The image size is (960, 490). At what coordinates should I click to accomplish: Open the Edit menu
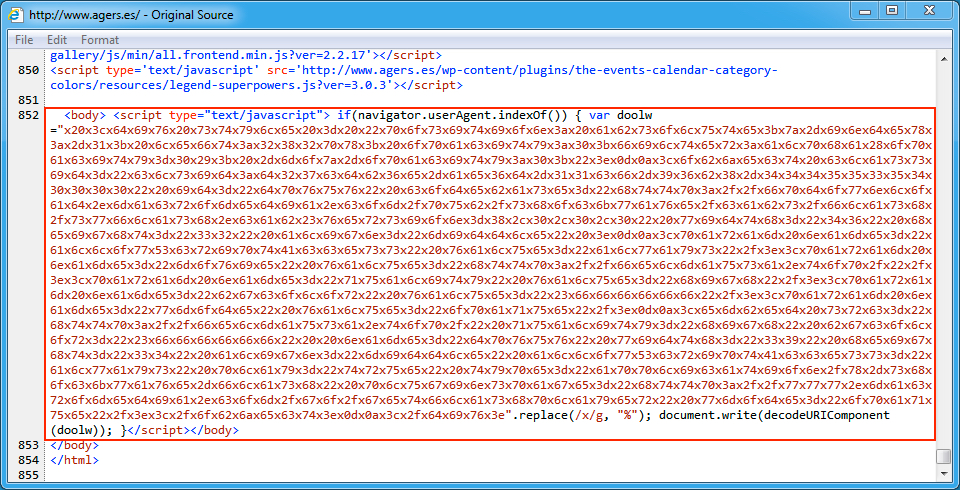pyautogui.click(x=57, y=40)
